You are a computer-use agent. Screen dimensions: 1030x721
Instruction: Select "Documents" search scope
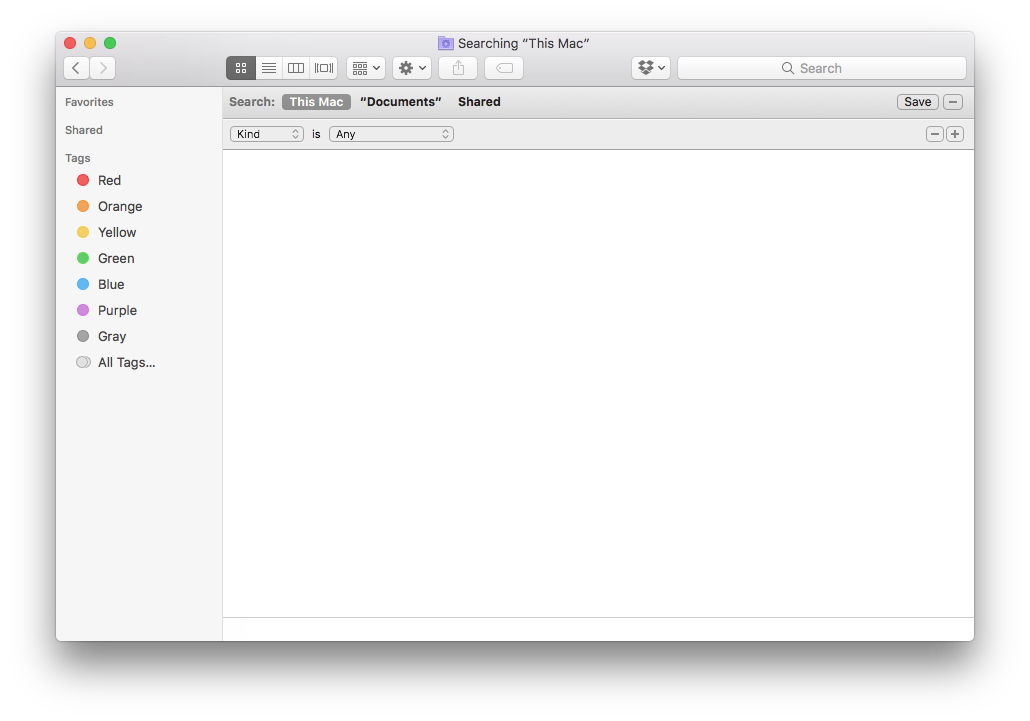coord(401,102)
